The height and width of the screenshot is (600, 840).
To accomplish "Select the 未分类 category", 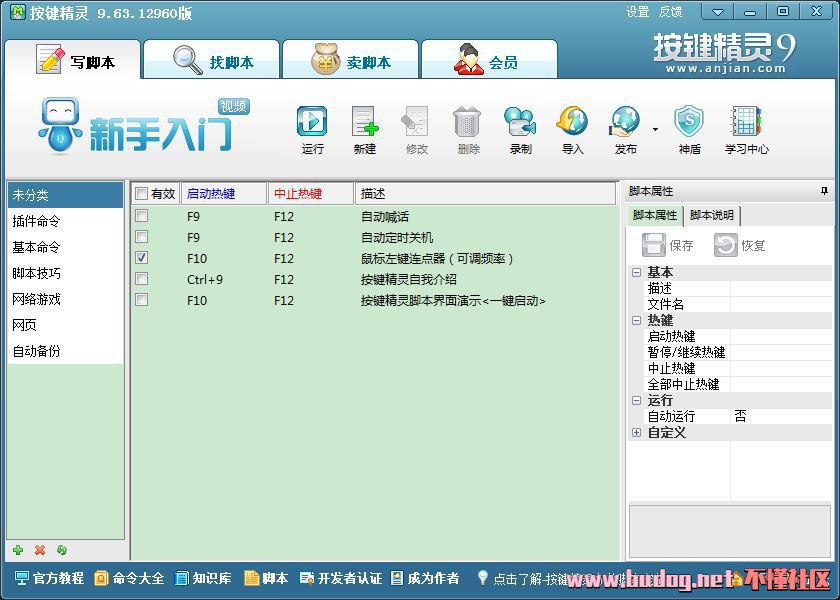I will 65,195.
